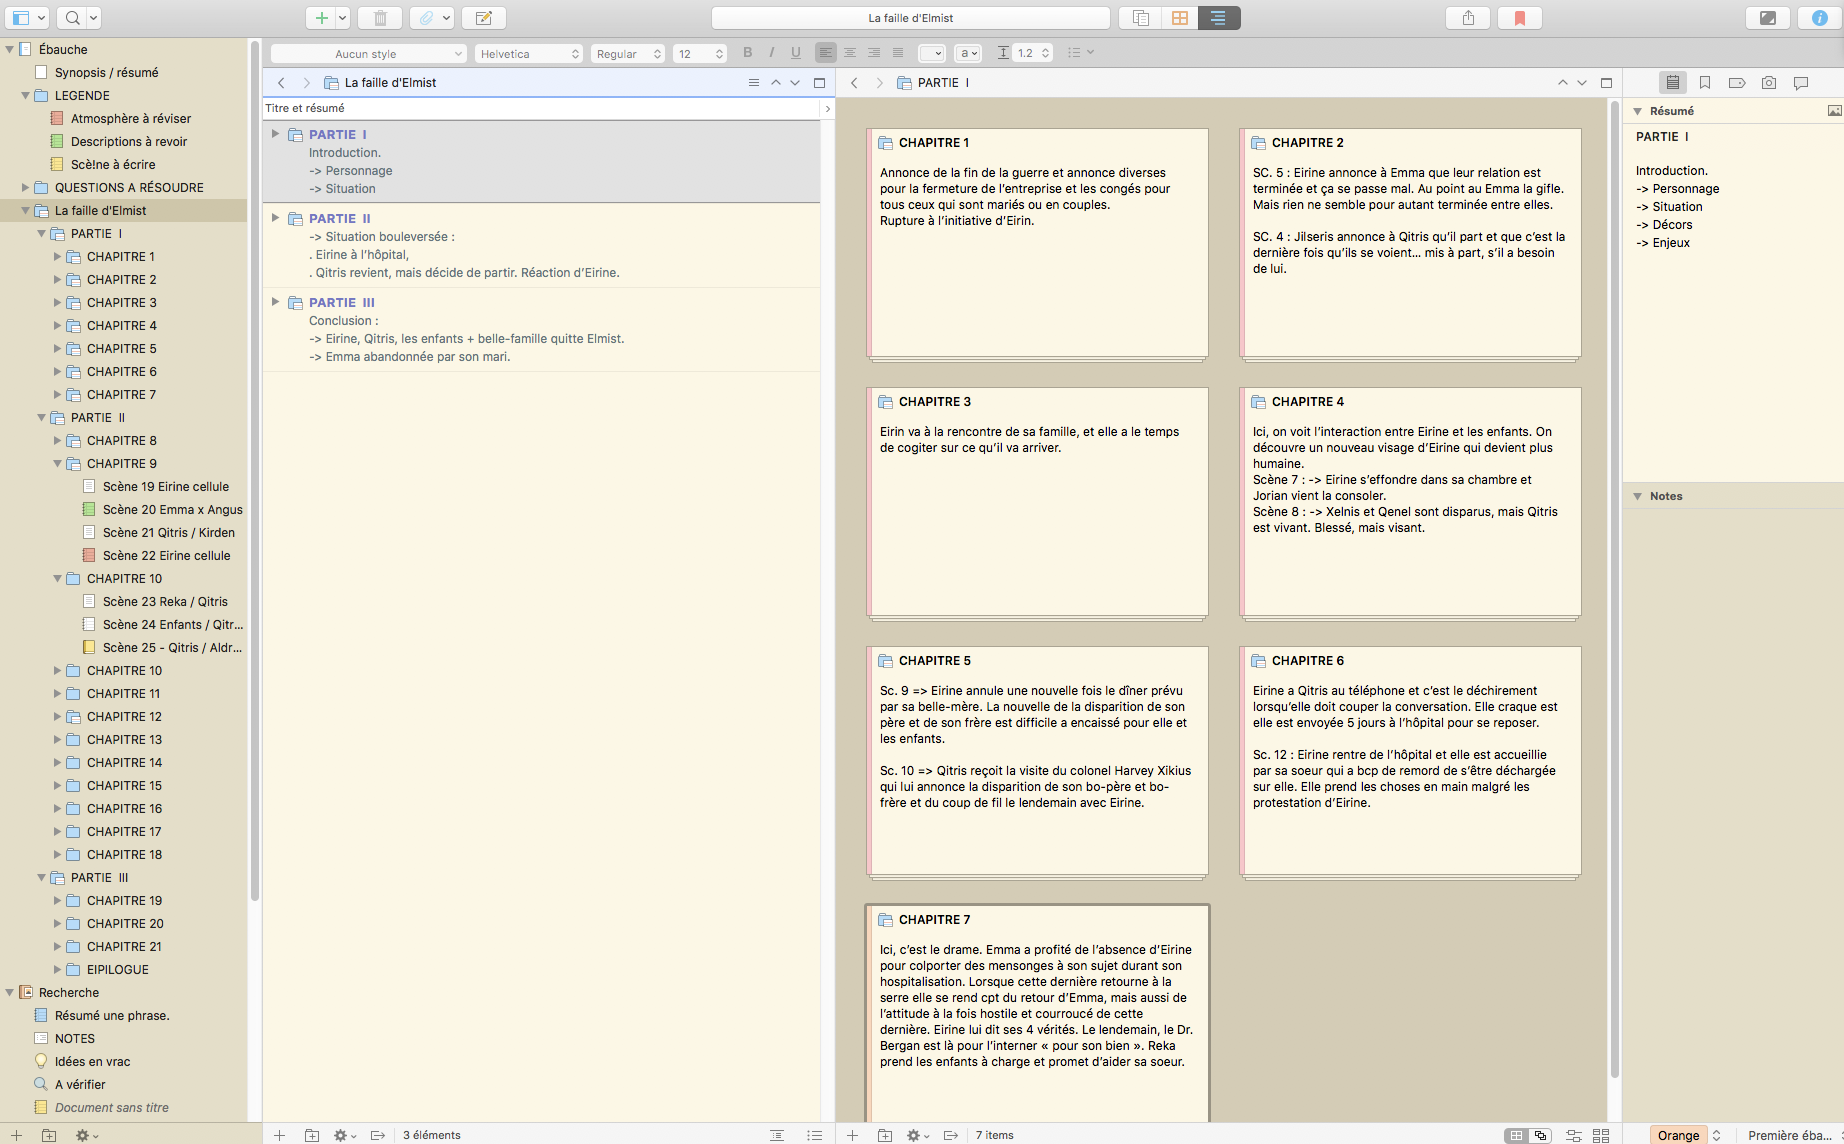Switch to Outline view mode
The height and width of the screenshot is (1144, 1844).
tap(1218, 18)
